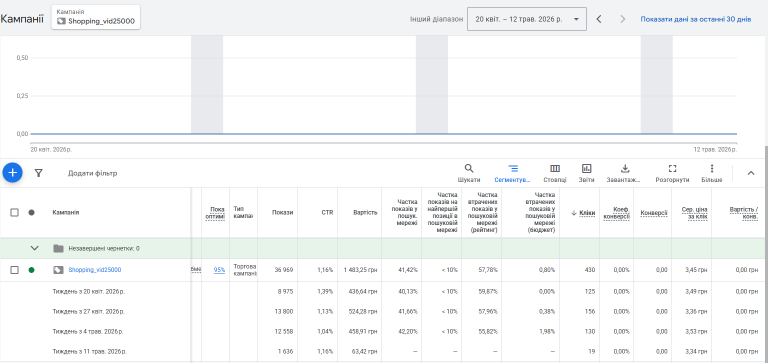Image resolution: width=768 pixels, height=363 pixels.
Task: Click the Download icon
Action: (x=624, y=169)
